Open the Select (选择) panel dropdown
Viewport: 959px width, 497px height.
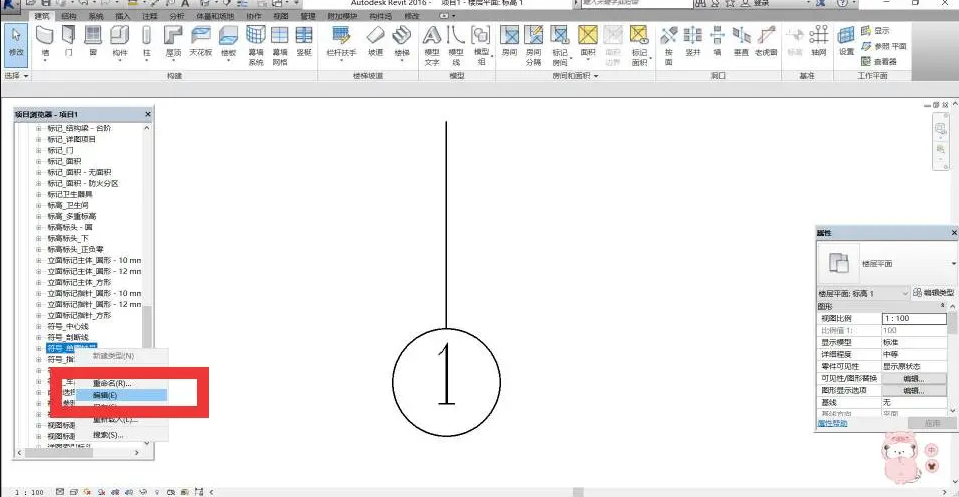(x=17, y=76)
